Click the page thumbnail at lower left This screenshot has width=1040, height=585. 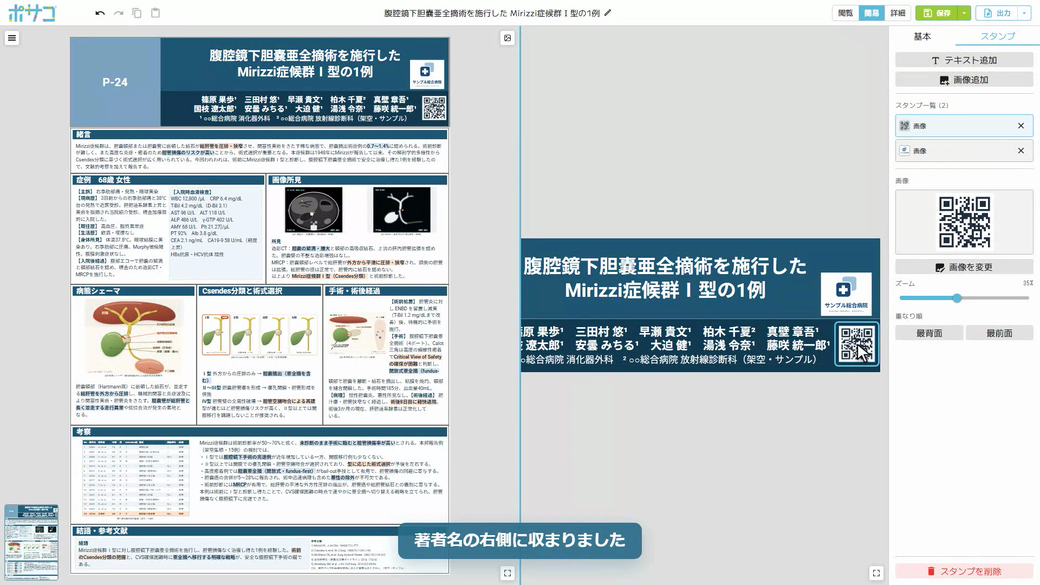tap(31, 542)
